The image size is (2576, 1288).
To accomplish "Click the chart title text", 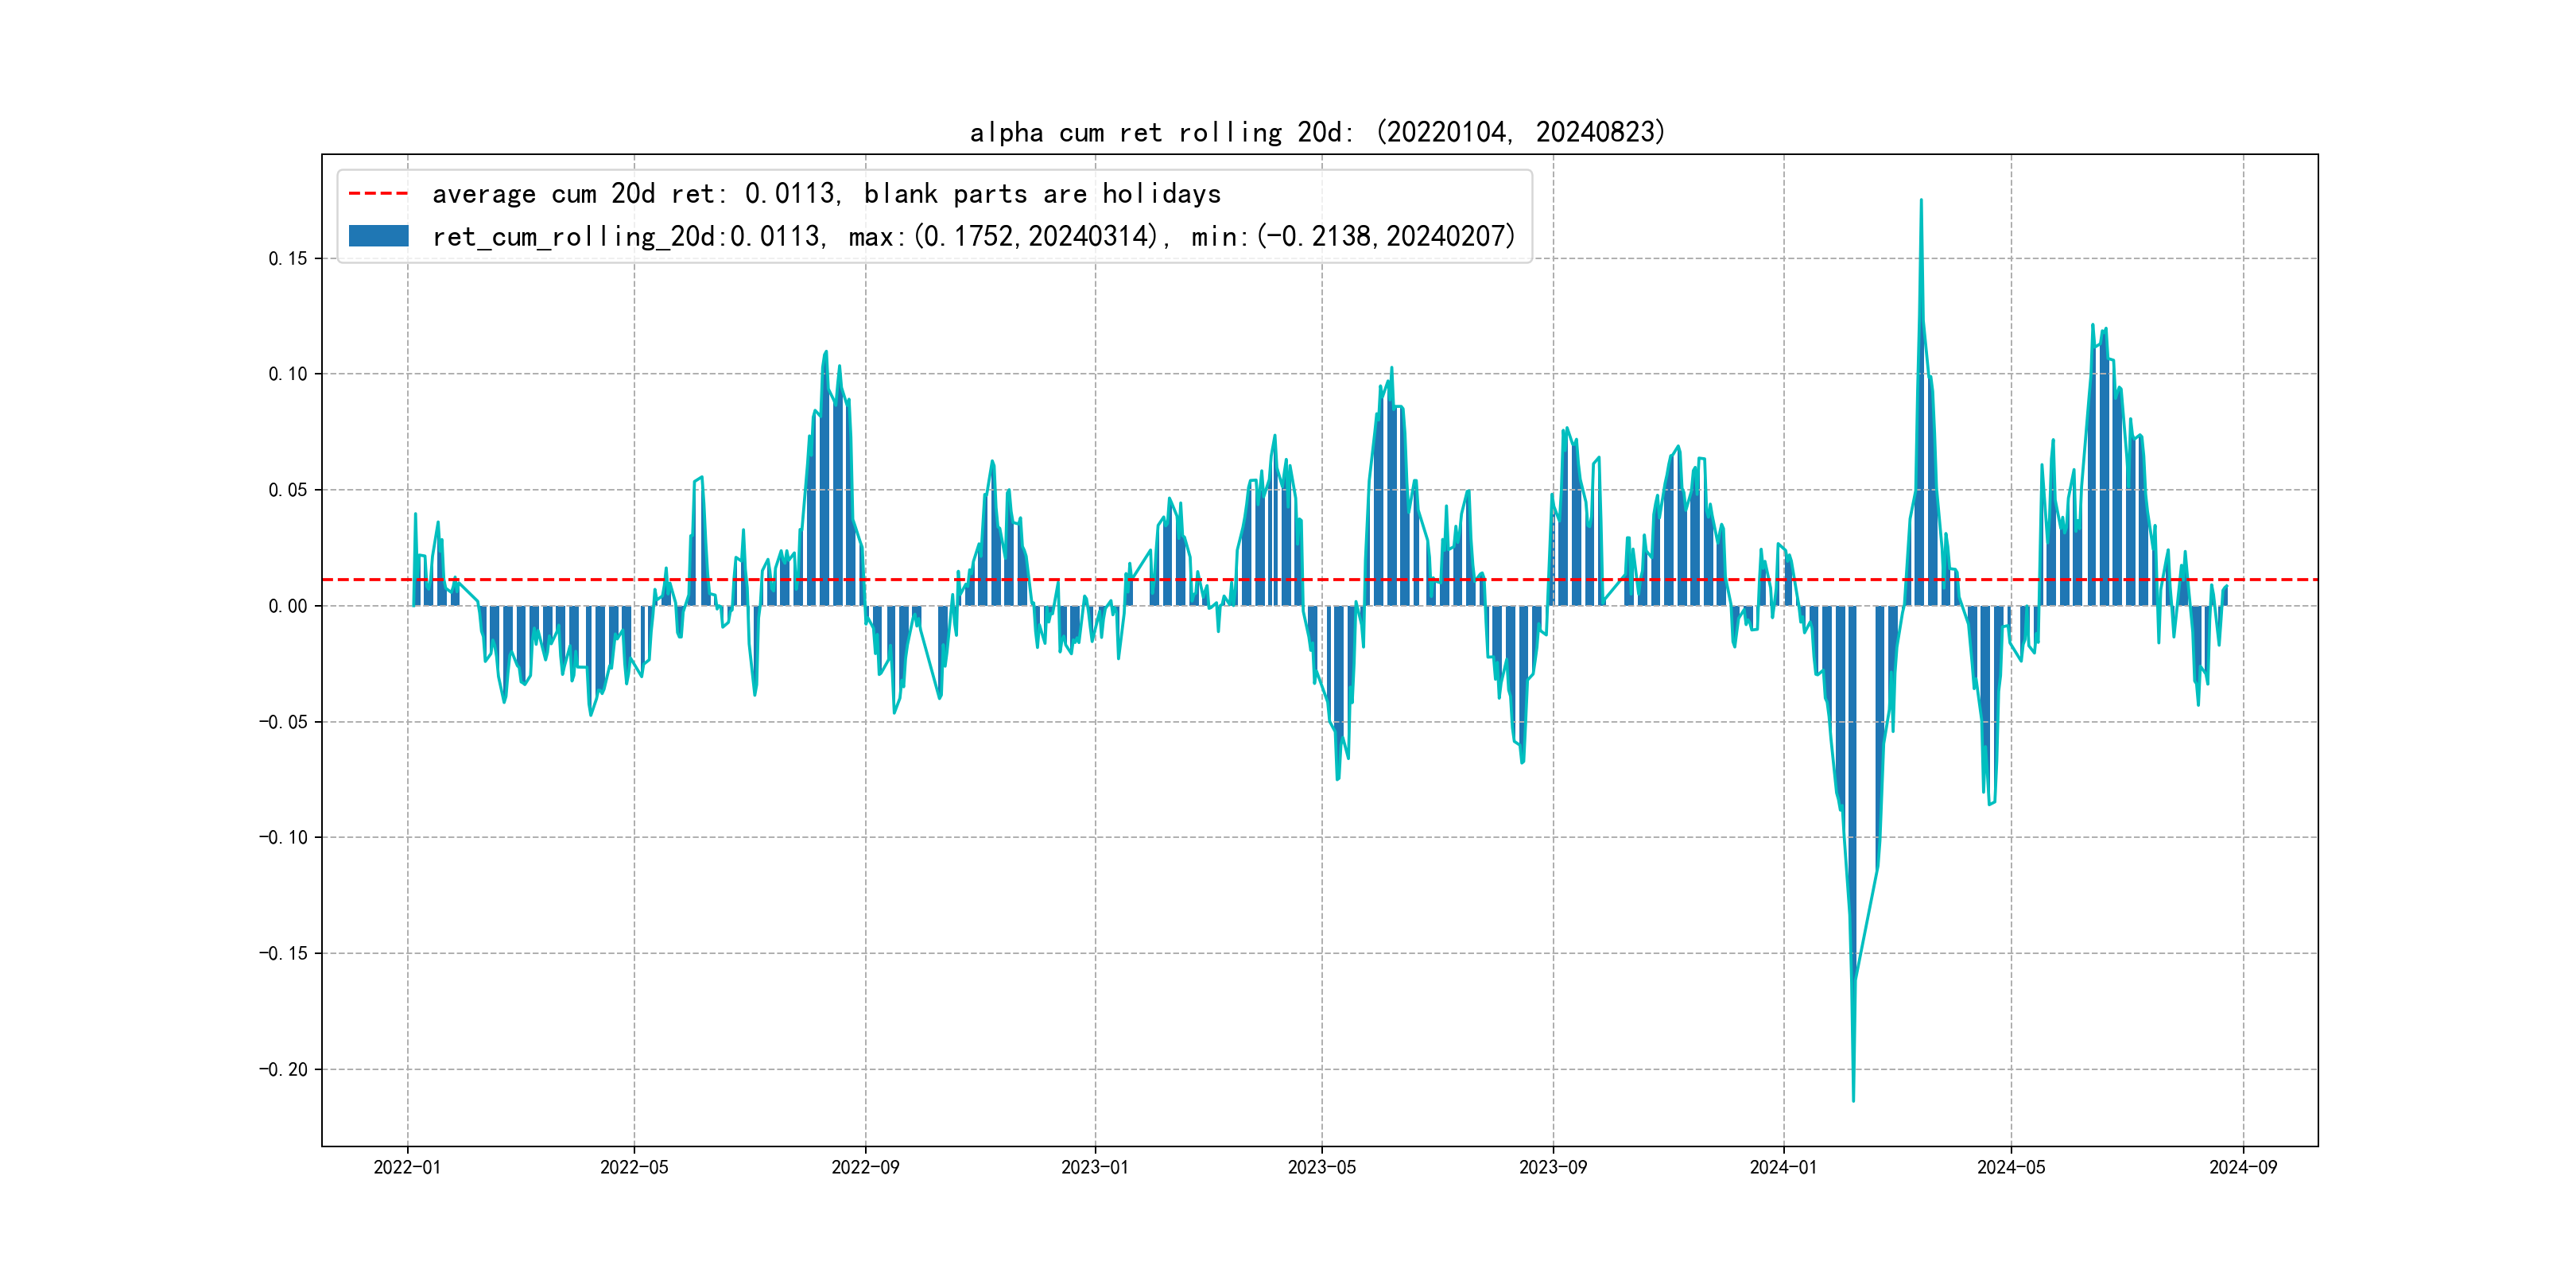I will 1317,132.
